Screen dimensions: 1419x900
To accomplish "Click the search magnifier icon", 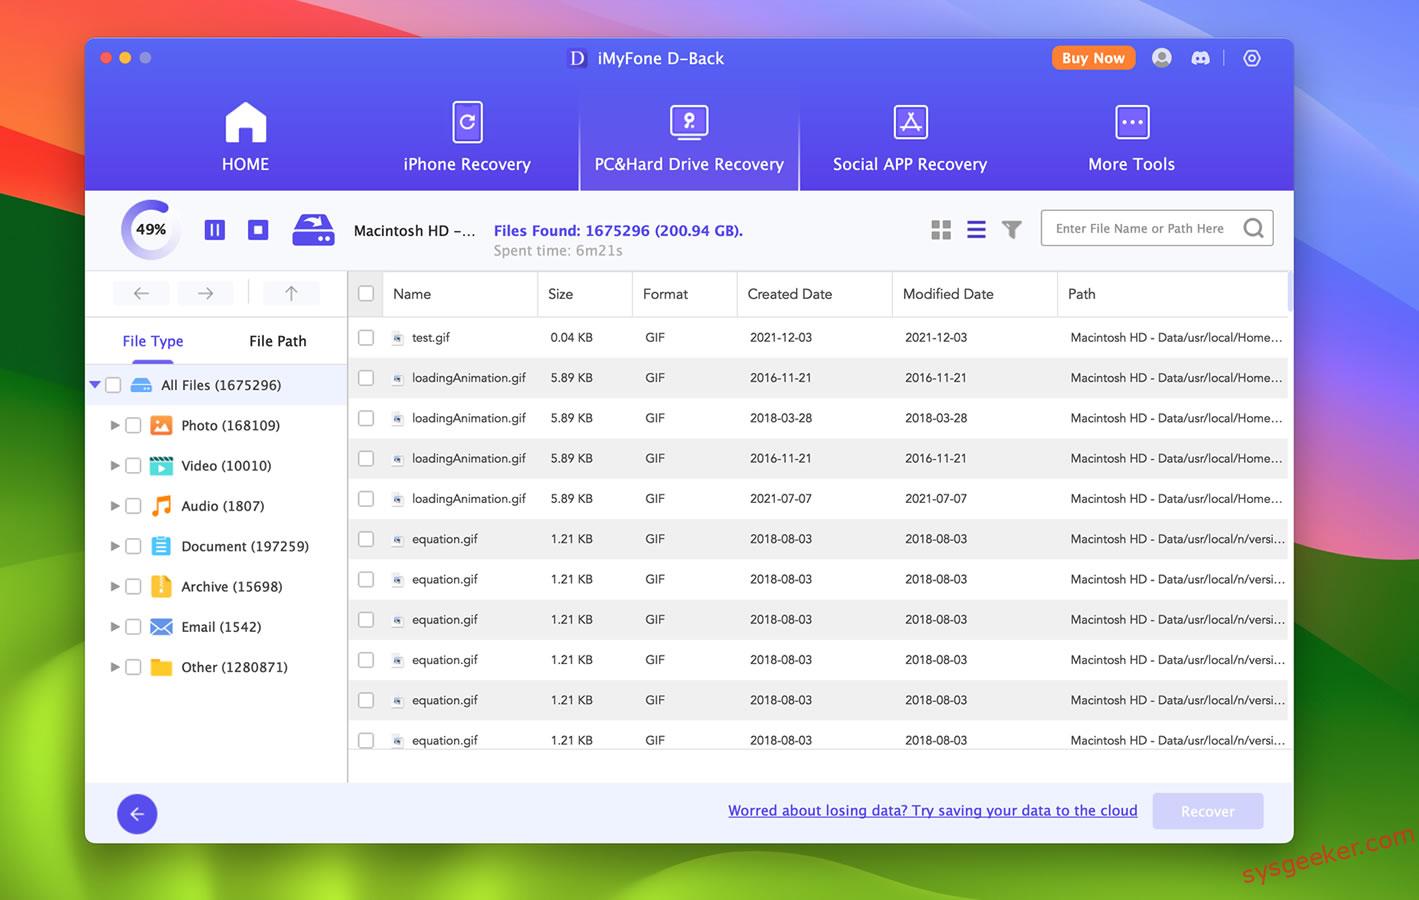I will coord(1253,228).
